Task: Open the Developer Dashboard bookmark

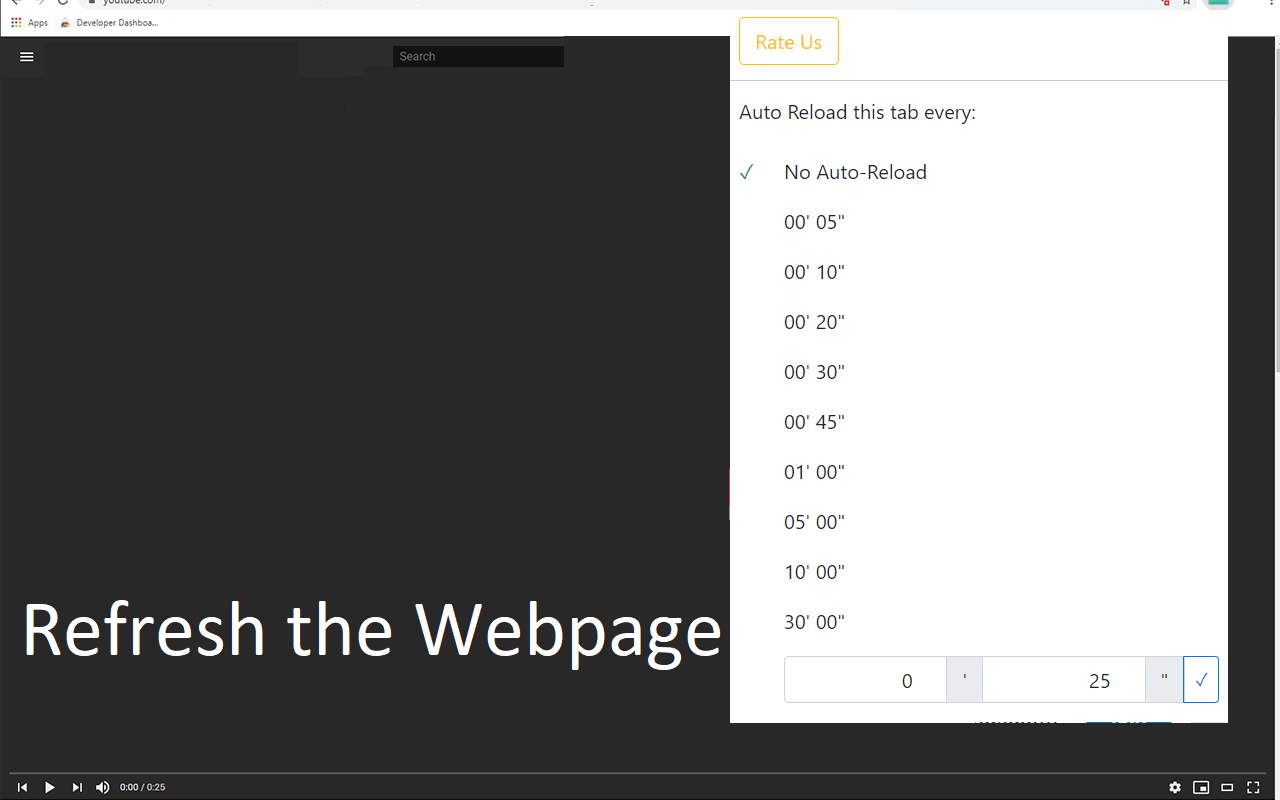Action: coord(109,22)
